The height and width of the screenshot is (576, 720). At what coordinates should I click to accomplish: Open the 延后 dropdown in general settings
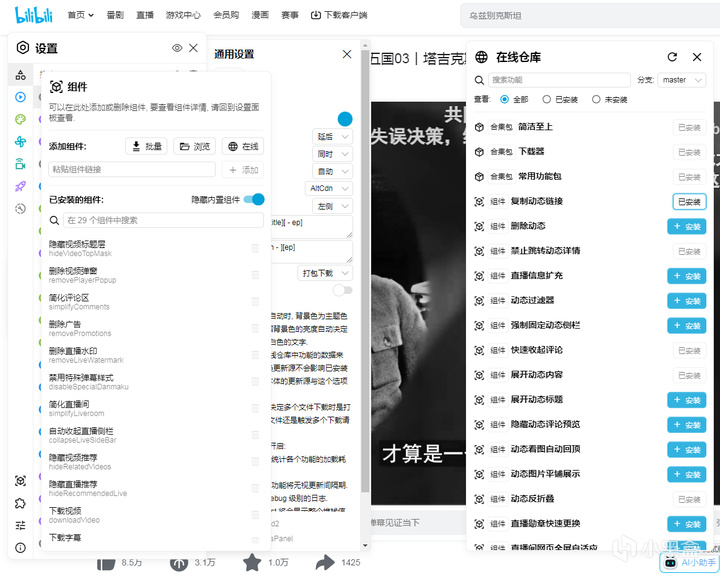click(x=332, y=136)
